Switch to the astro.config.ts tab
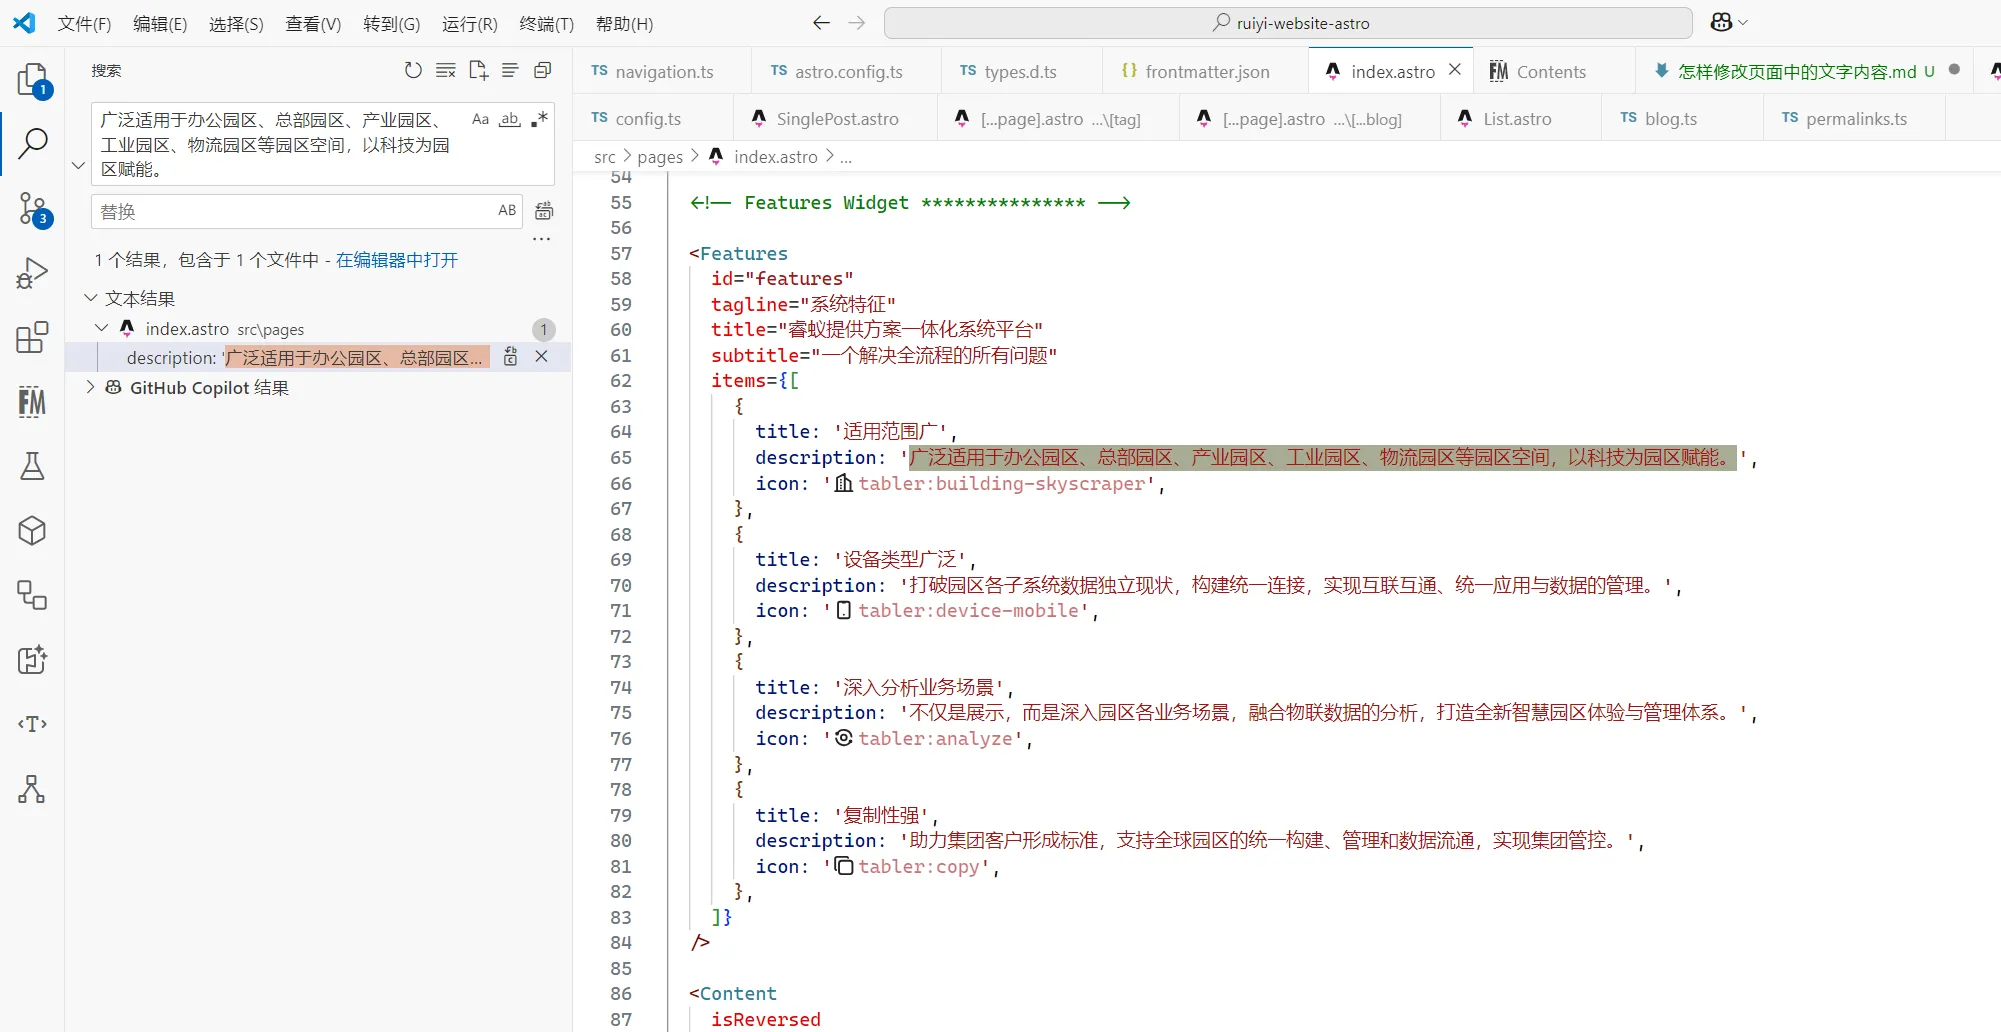The image size is (2001, 1032). [x=847, y=71]
